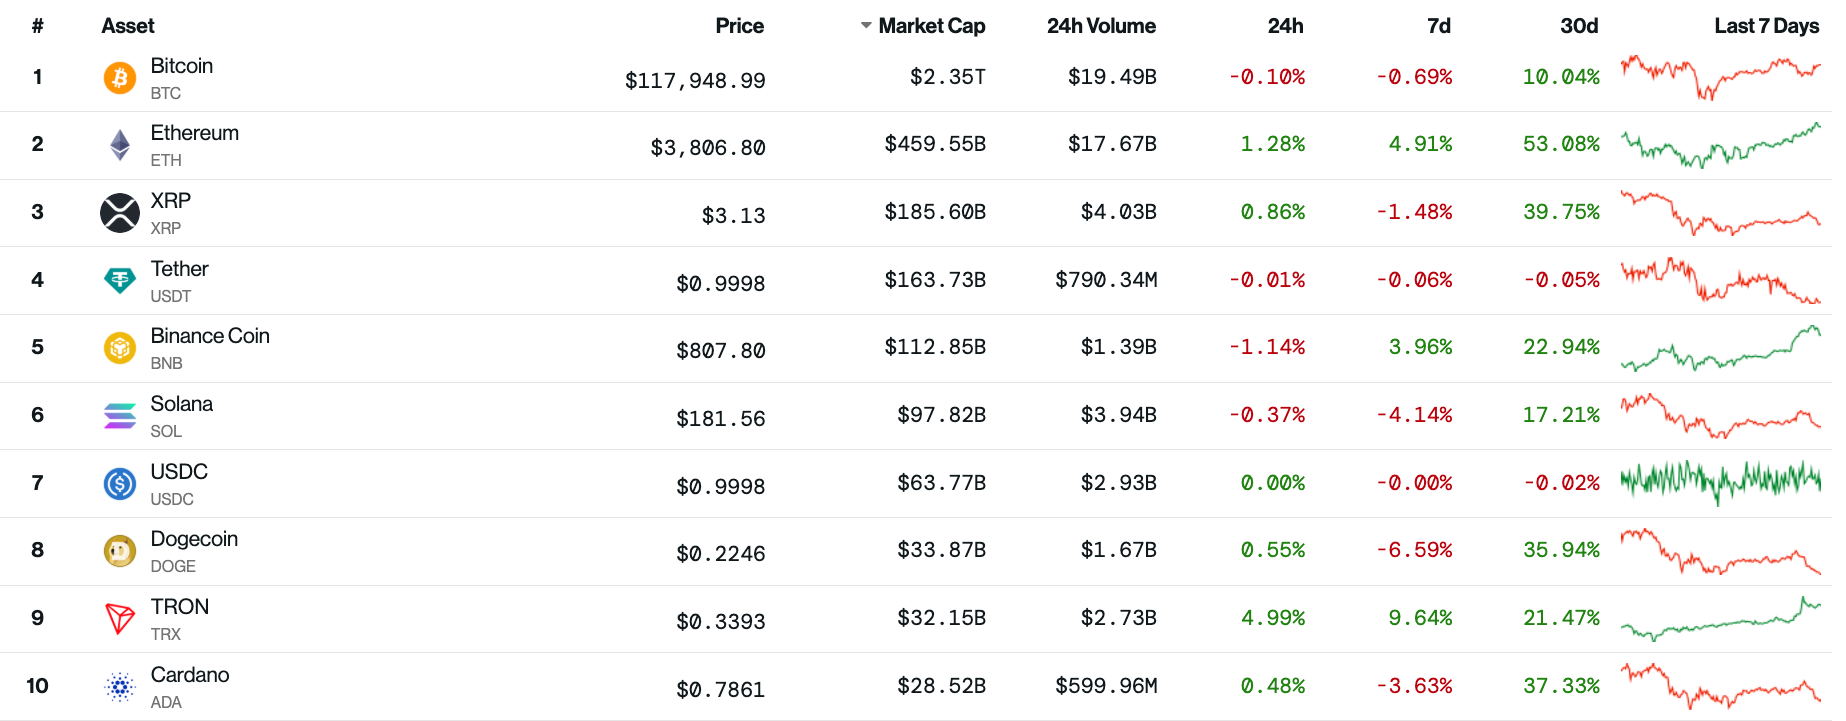Click the Tether green logo icon
Viewport: 1846px width, 721px height.
120,280
